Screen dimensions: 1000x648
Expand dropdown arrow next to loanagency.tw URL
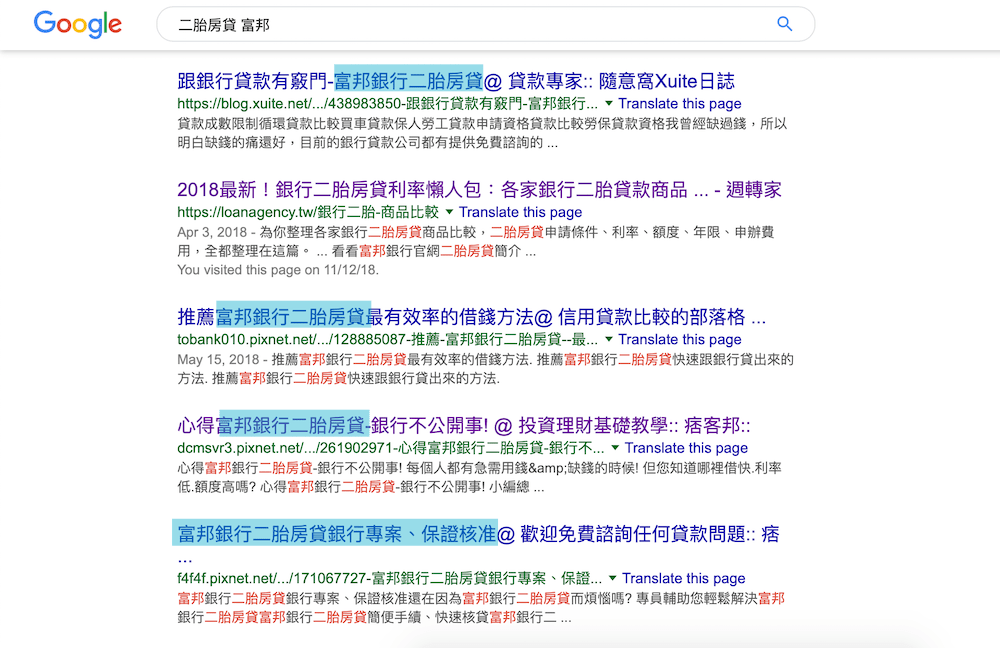(450, 212)
